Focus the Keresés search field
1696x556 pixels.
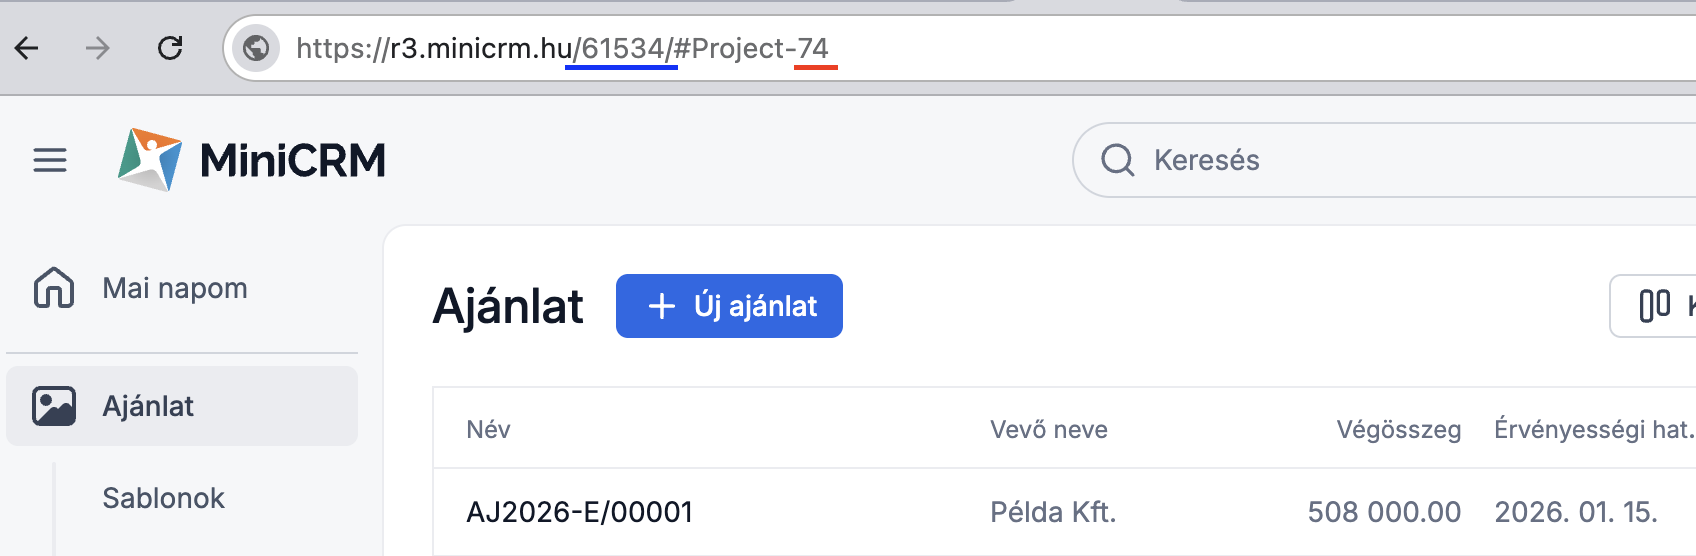[1400, 160]
